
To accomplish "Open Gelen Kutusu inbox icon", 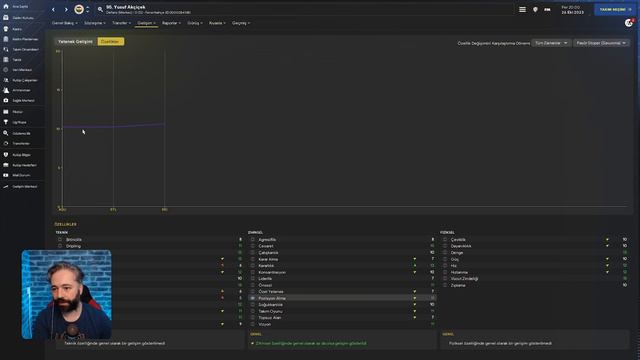I will click(x=6, y=18).
